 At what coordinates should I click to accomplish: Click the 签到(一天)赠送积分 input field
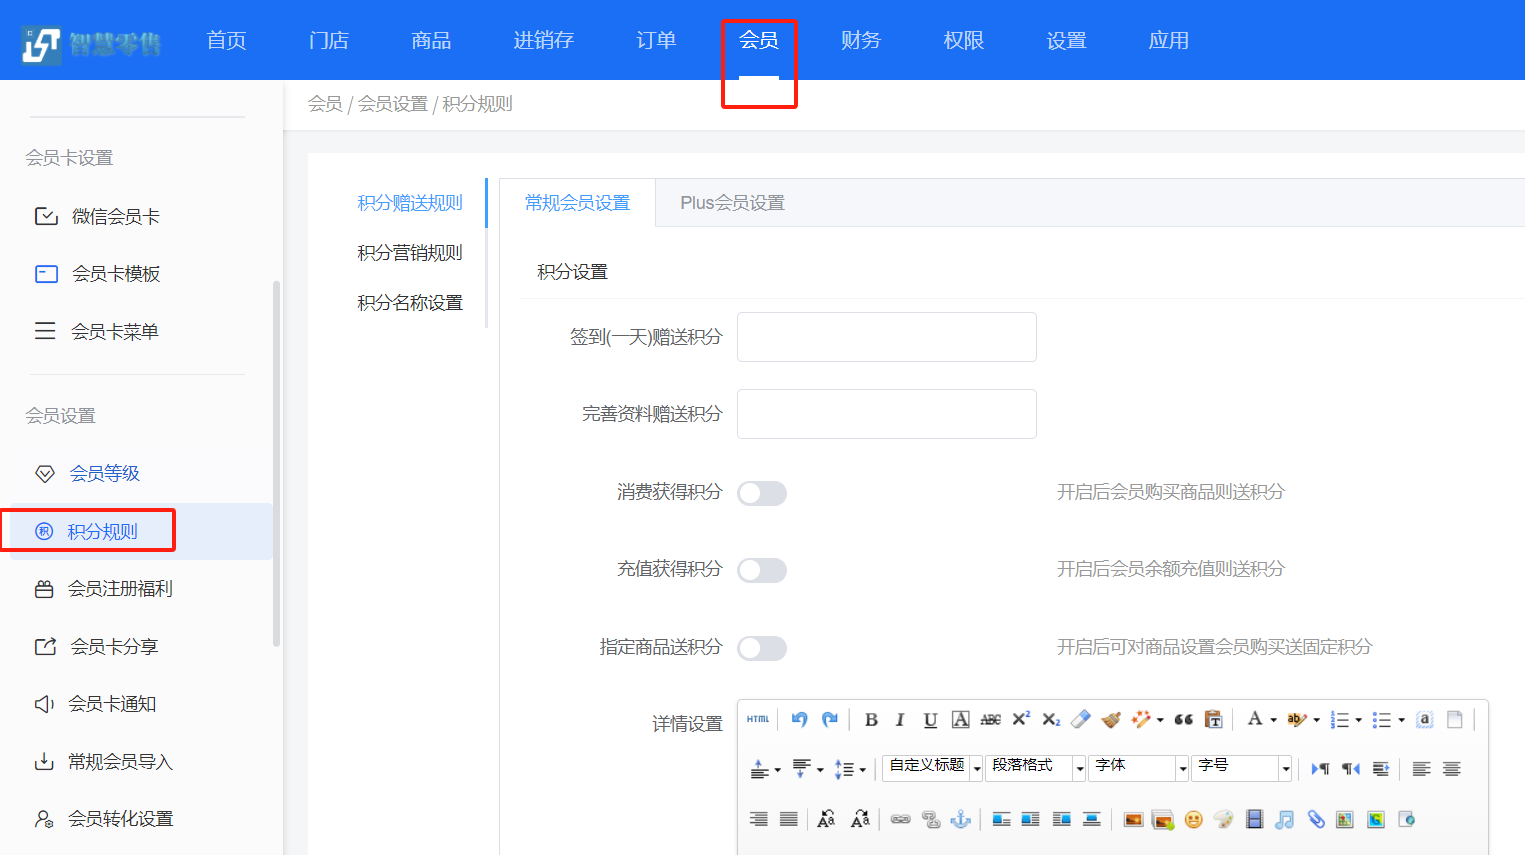[x=886, y=337]
